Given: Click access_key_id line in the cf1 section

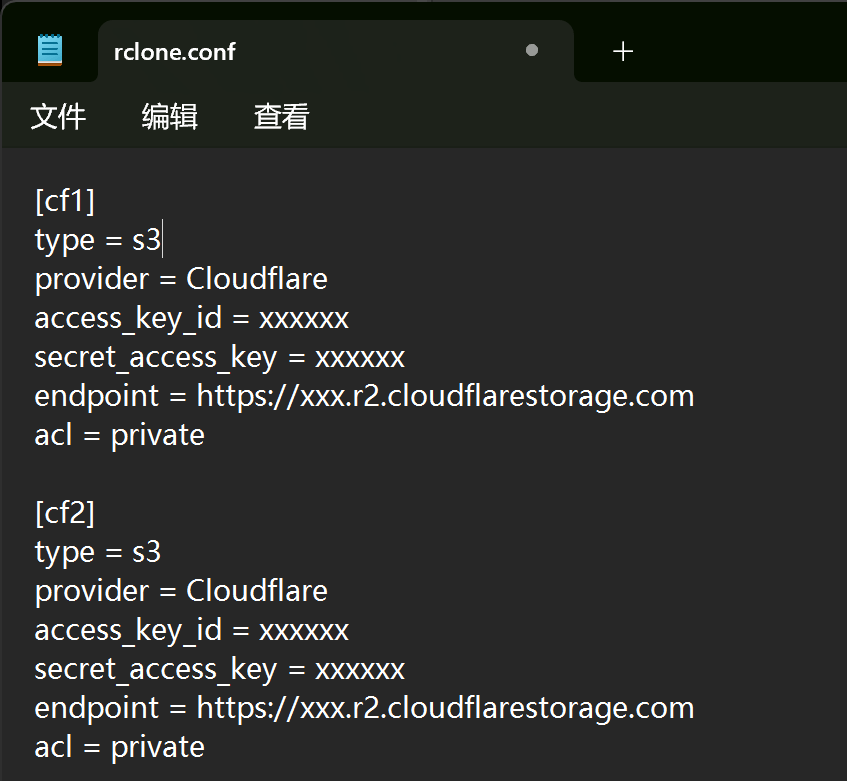Looking at the screenshot, I should 191,318.
